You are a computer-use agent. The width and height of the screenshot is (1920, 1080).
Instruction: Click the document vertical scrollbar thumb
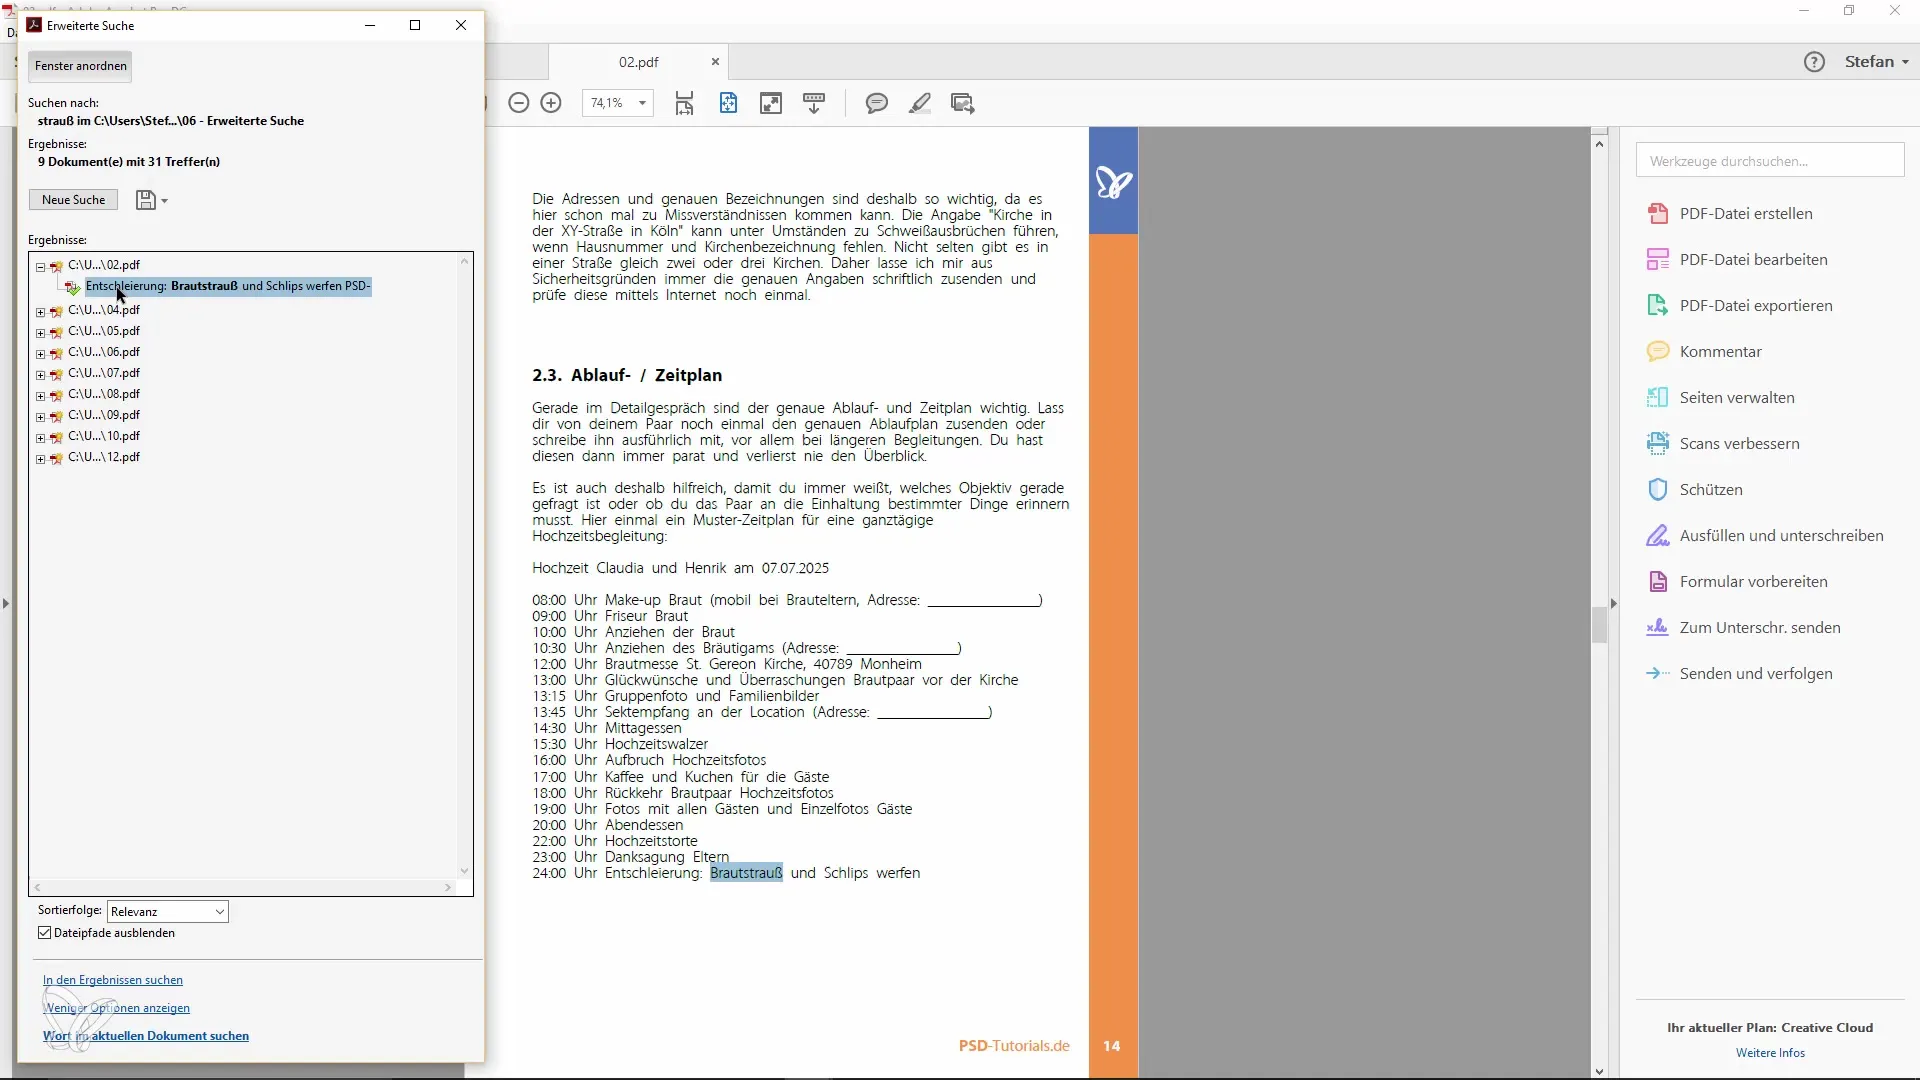[x=1599, y=625]
